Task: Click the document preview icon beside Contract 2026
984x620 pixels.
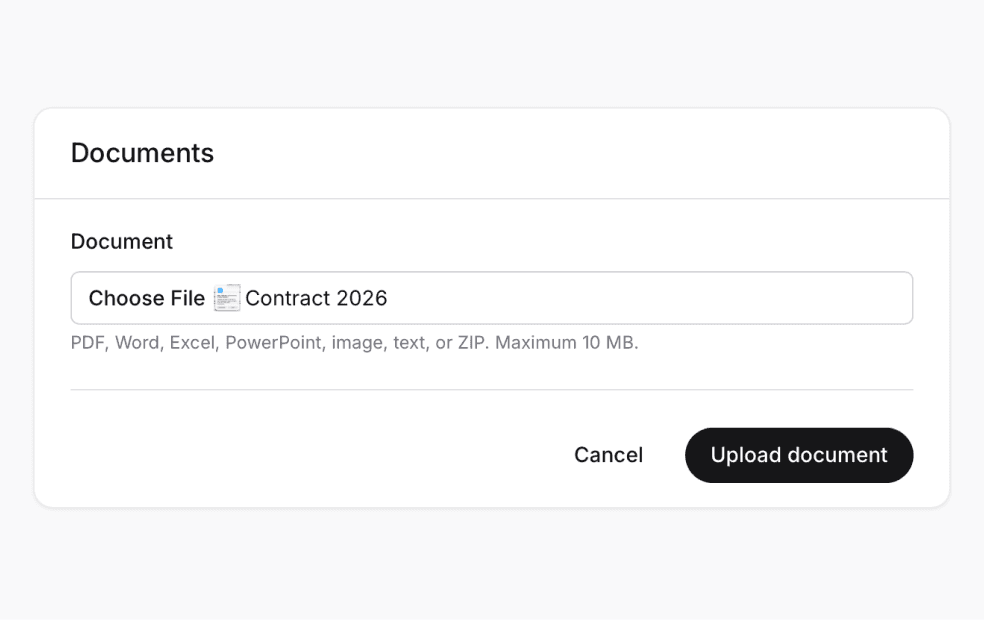Action: click(227, 297)
